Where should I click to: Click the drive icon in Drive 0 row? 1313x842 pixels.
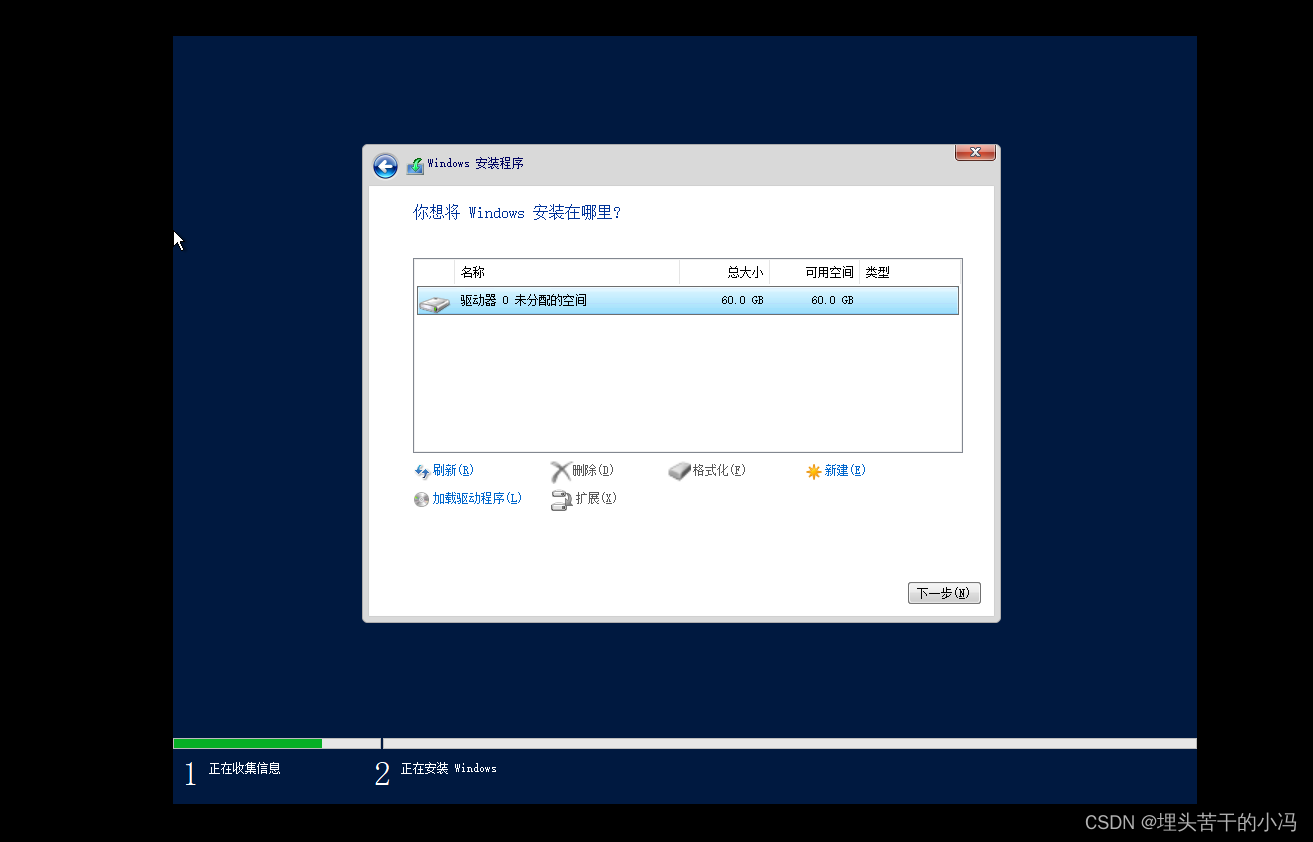tap(434, 302)
